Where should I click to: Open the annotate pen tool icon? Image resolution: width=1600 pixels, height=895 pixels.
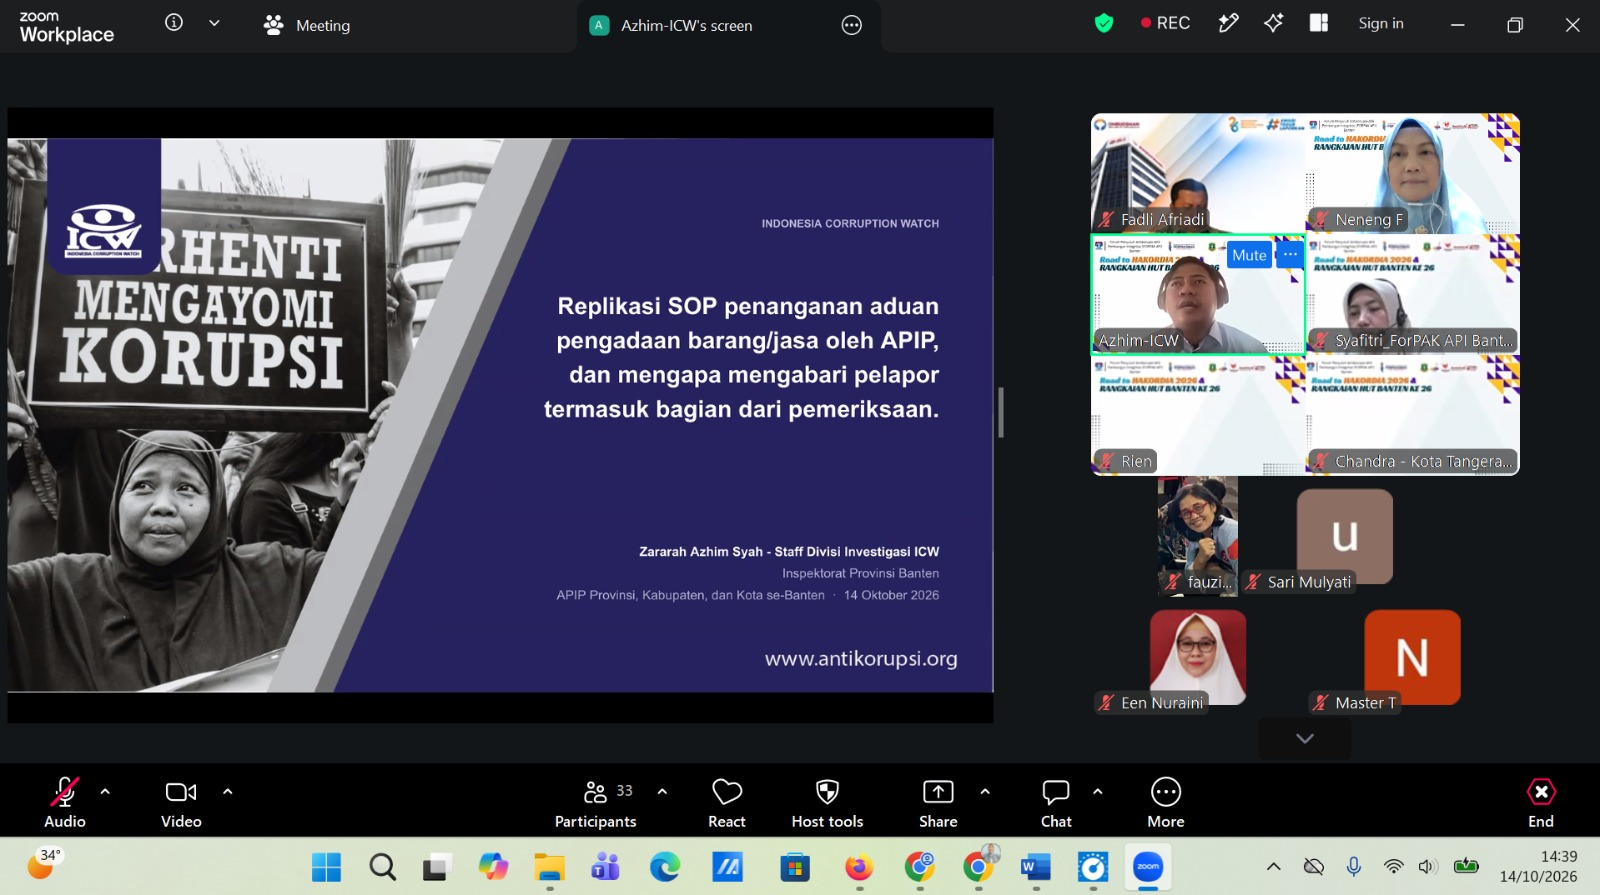click(x=1228, y=23)
